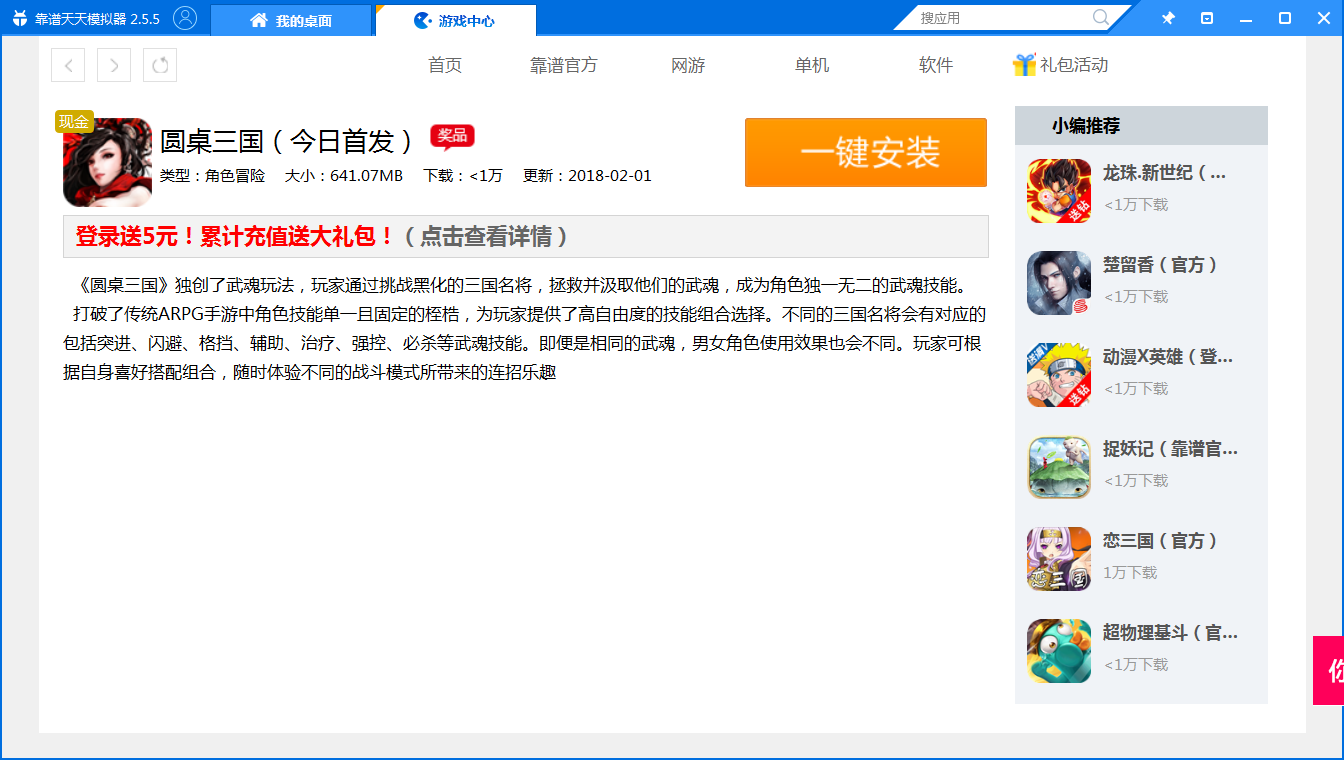Image resolution: width=1344 pixels, height=760 pixels.
Task: Open 动漫X英雄 game icon
Action: tap(1059, 375)
